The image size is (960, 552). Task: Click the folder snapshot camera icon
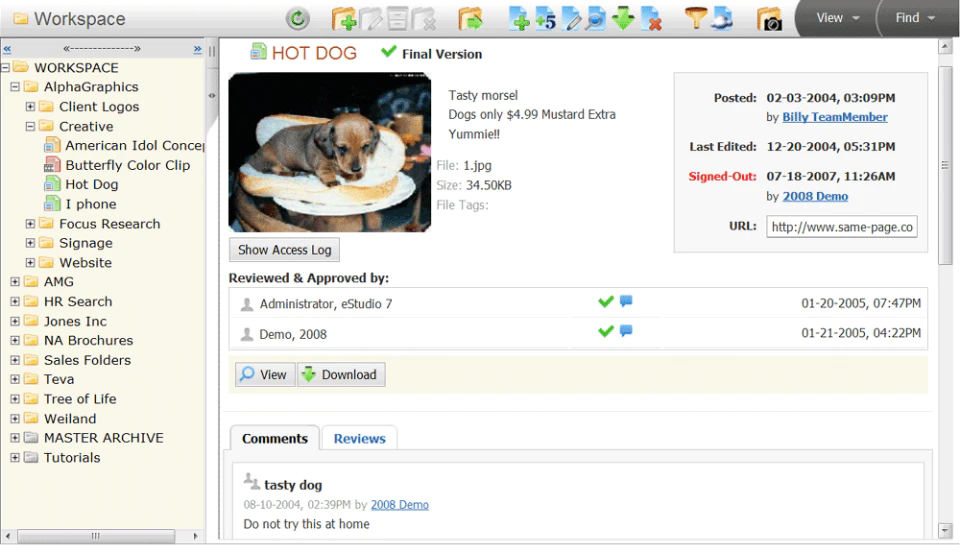pyautogui.click(x=769, y=19)
